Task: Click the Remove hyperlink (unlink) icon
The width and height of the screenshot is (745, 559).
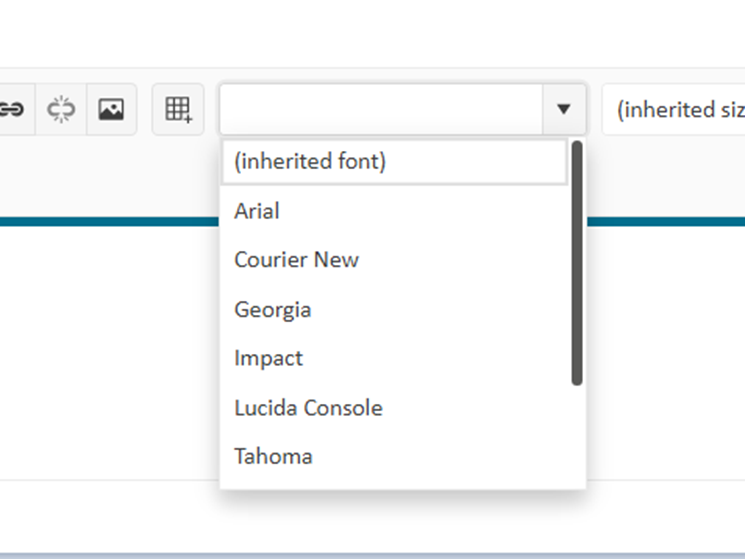Action: pyautogui.click(x=61, y=109)
